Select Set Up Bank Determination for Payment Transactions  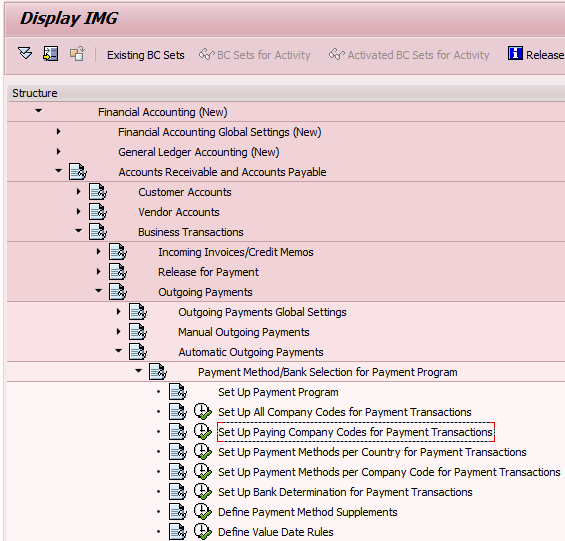pos(345,492)
